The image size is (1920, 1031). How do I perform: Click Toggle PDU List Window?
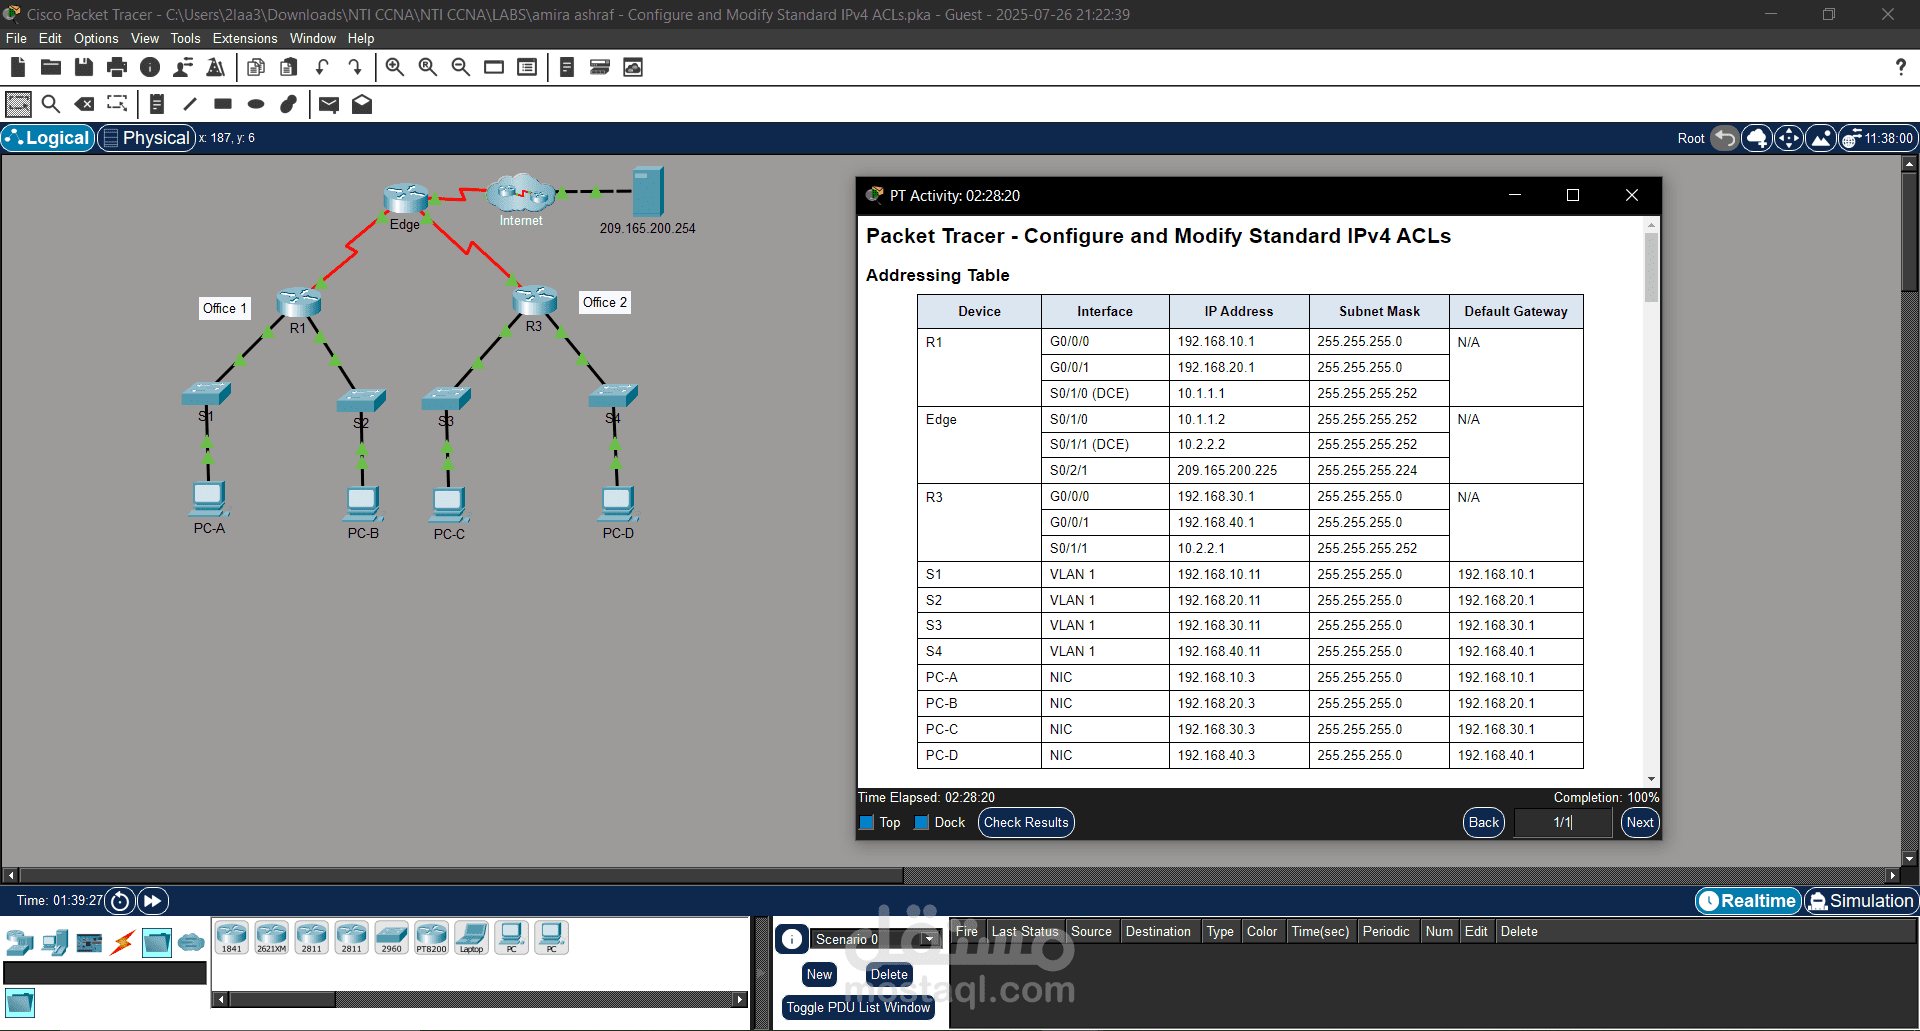click(857, 1008)
